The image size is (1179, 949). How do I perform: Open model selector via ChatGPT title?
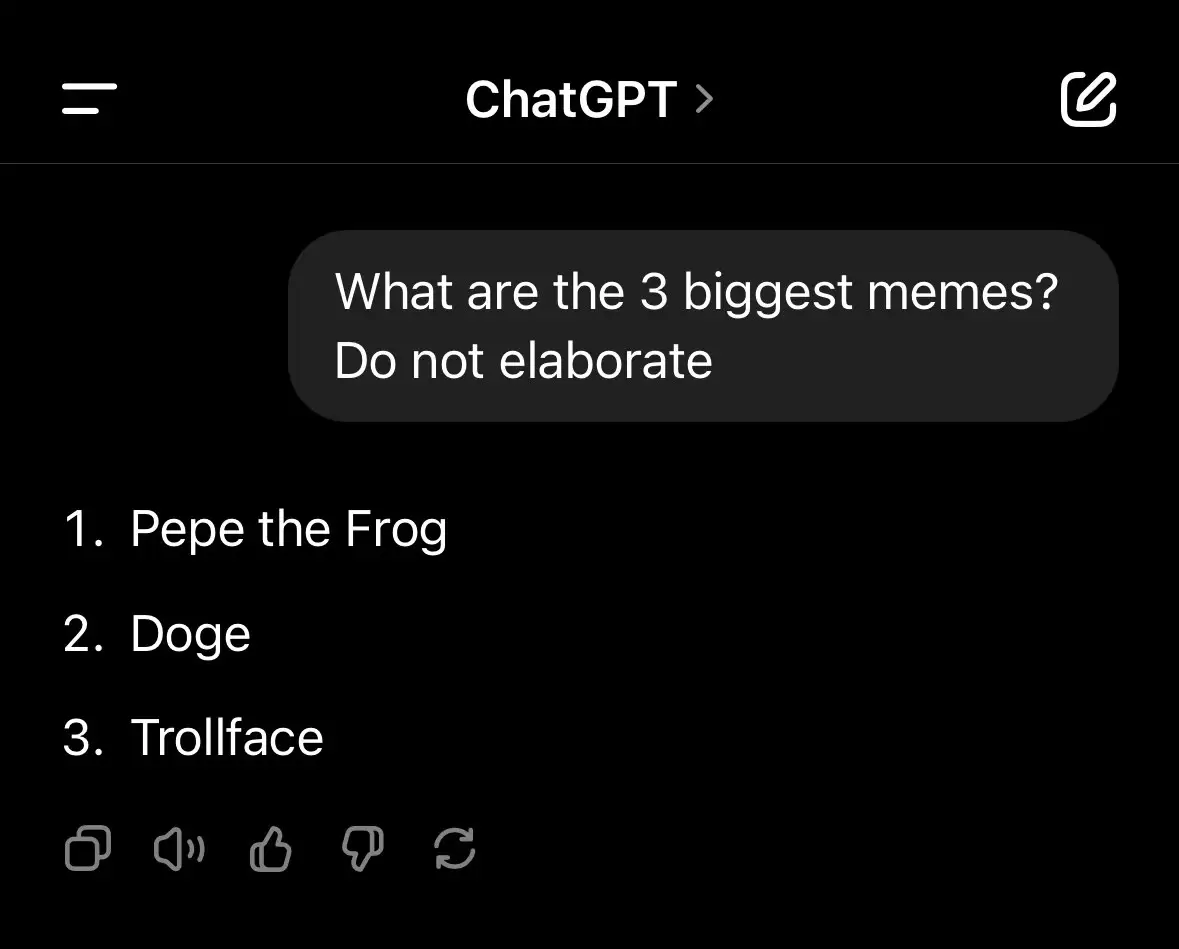571,99
